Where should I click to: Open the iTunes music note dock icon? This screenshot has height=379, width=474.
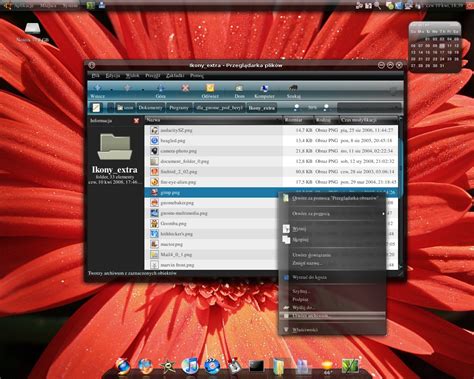(190, 366)
